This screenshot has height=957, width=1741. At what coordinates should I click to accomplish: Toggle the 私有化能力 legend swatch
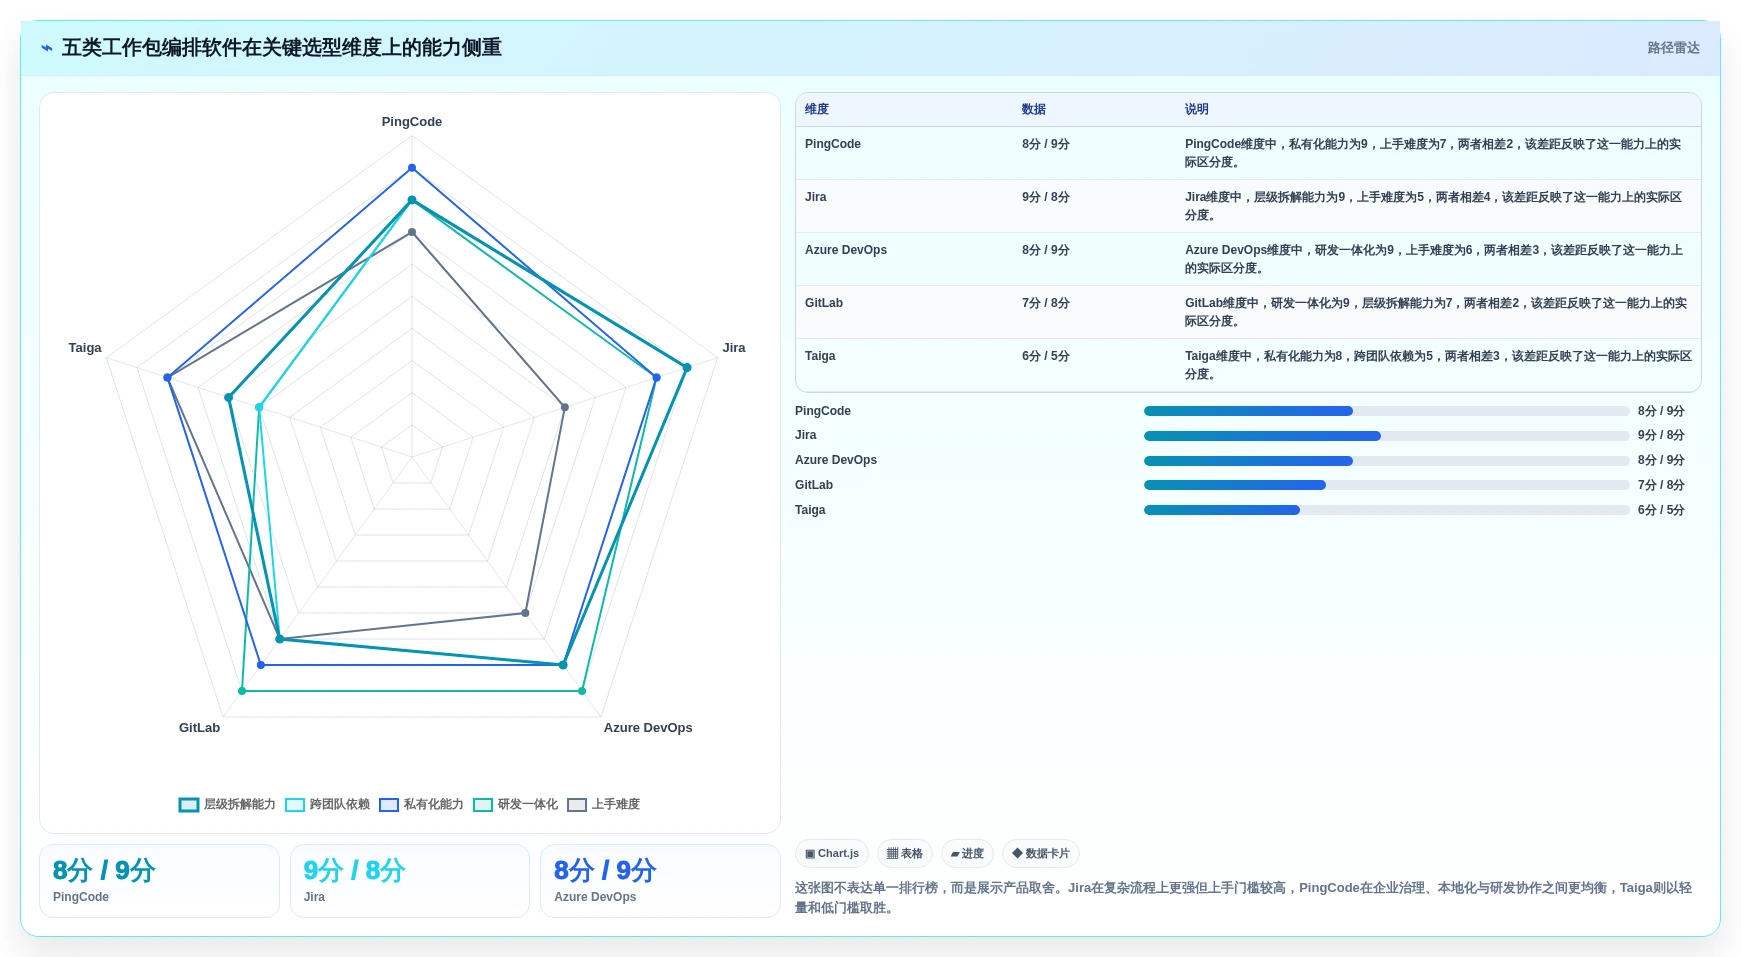tap(389, 805)
